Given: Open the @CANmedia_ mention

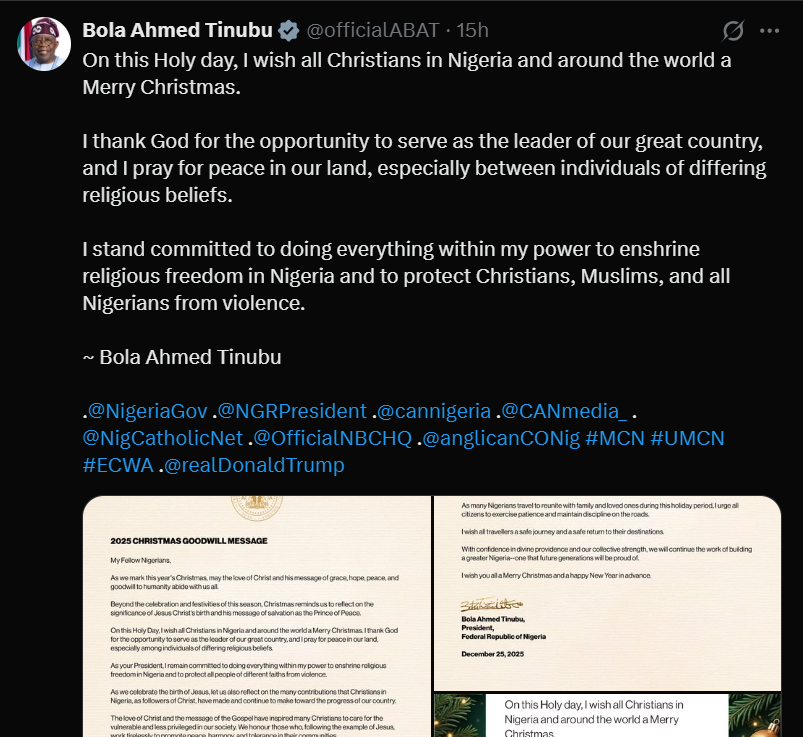Looking at the screenshot, I should coord(565,411).
